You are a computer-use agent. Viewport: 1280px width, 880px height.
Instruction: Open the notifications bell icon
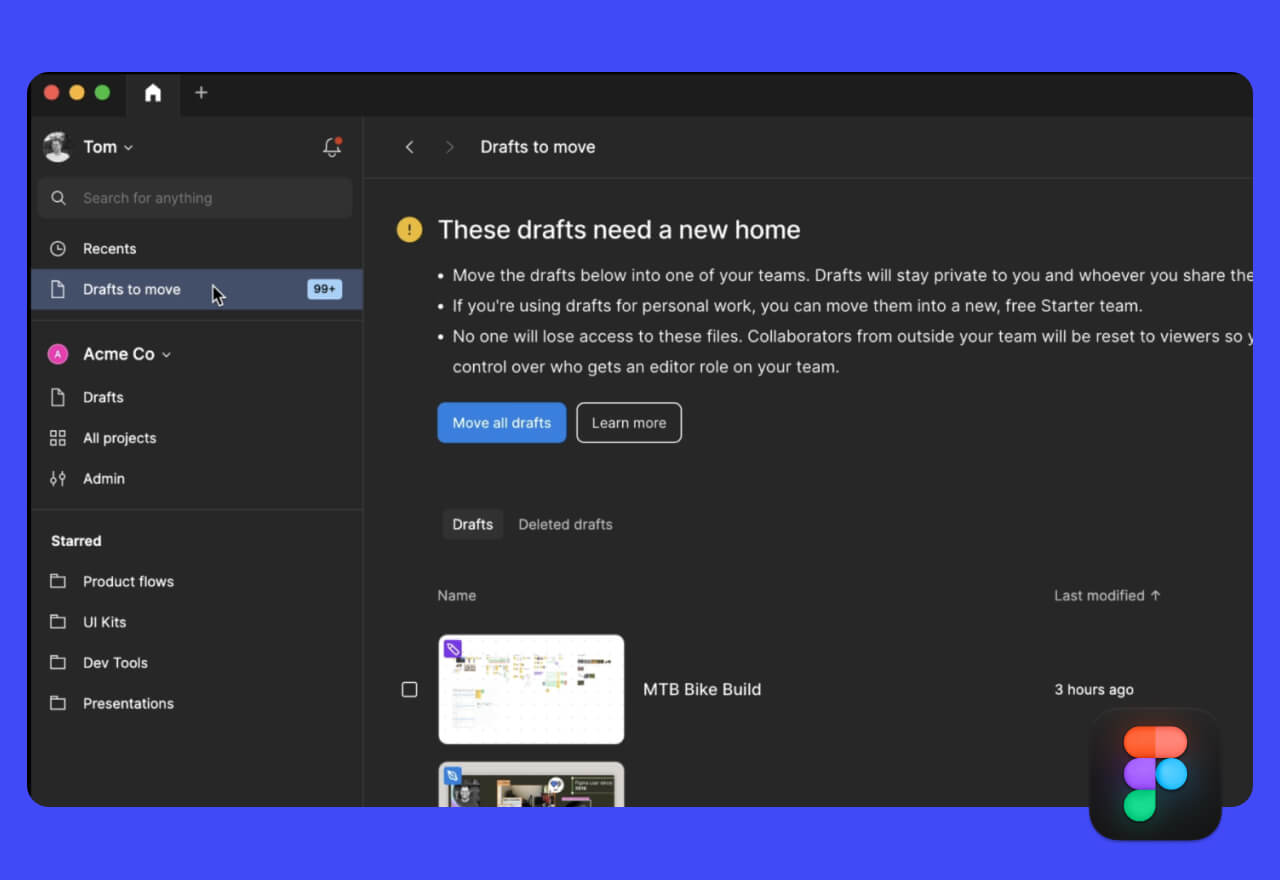(x=332, y=147)
